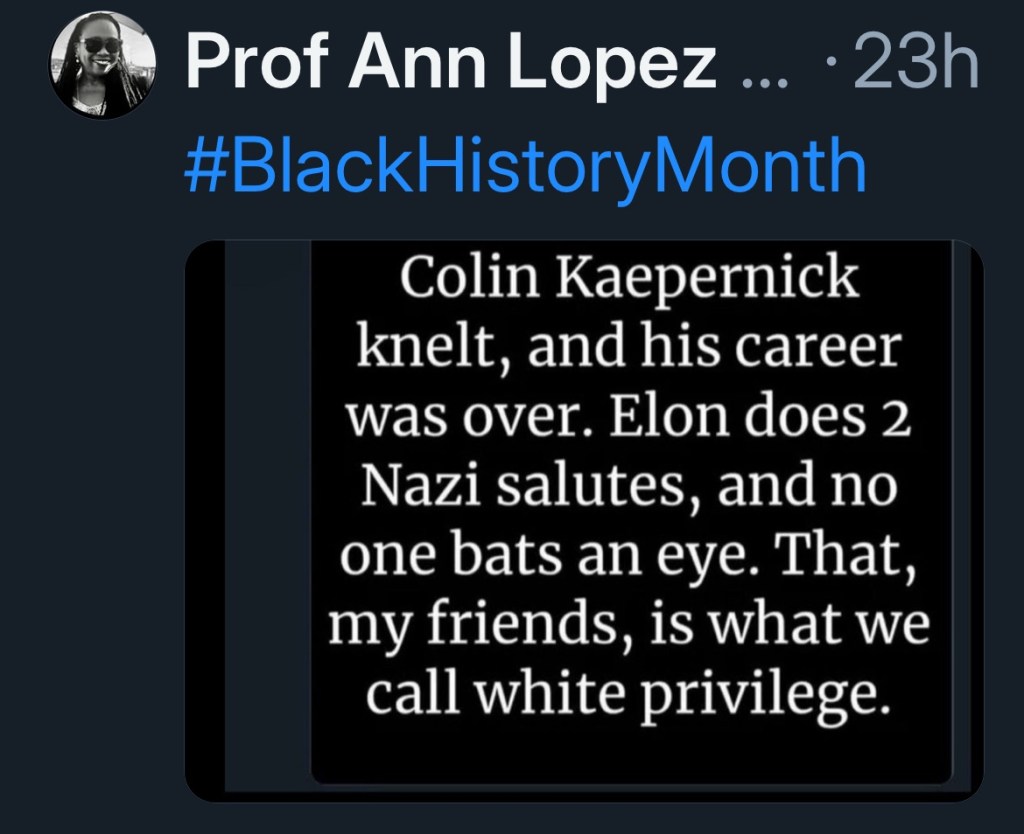Click 'my friends, is what we' line
The width and height of the screenshot is (1024, 834).
pyautogui.click(x=629, y=625)
